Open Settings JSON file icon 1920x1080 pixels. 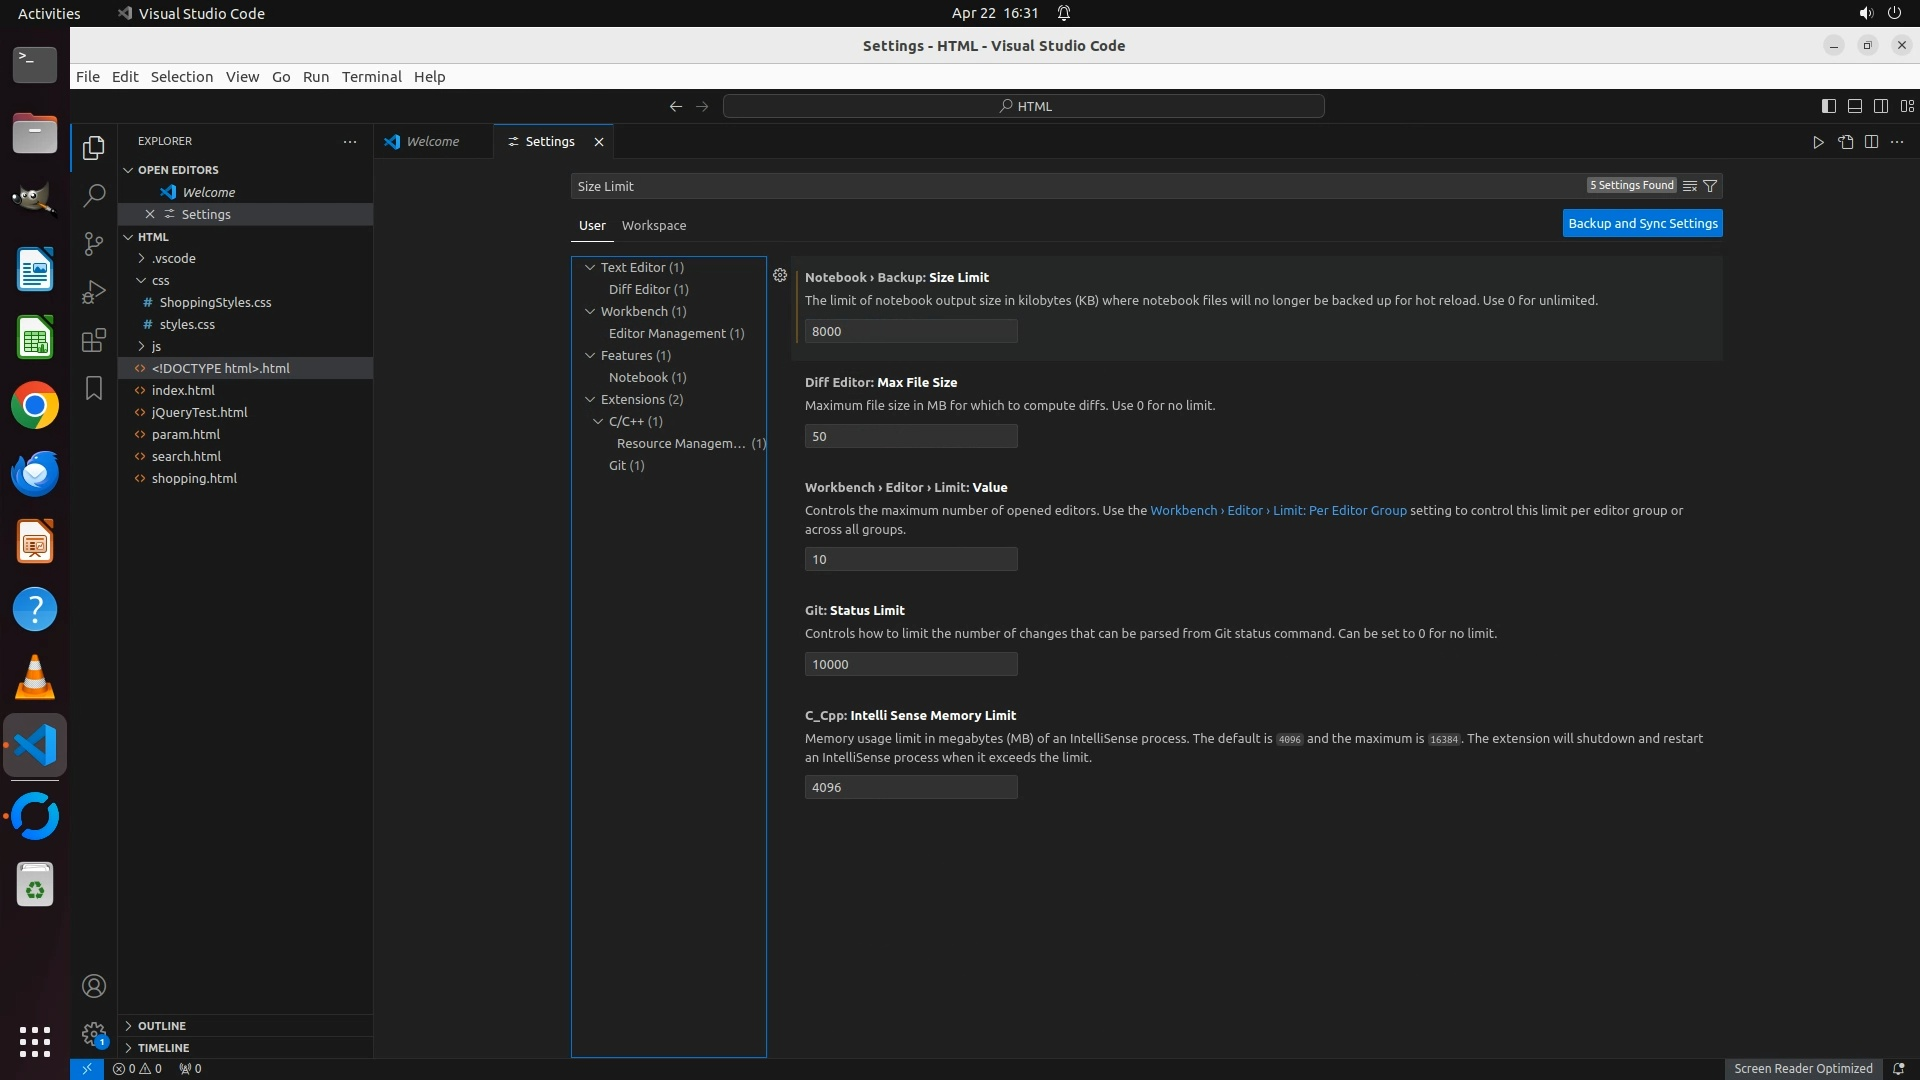1845,142
